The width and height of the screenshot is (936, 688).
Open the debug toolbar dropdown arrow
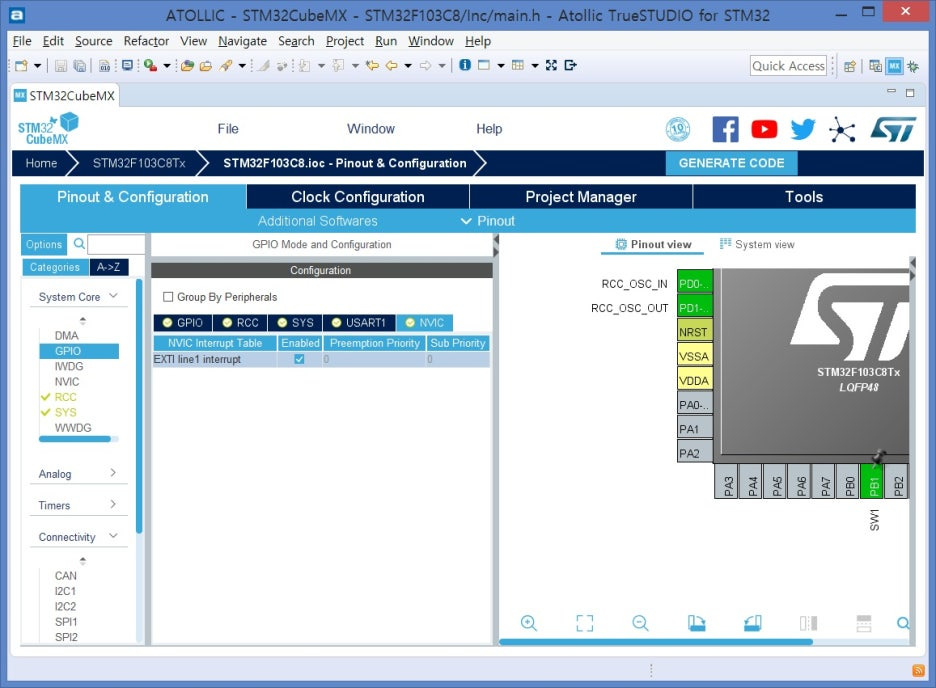(167, 66)
